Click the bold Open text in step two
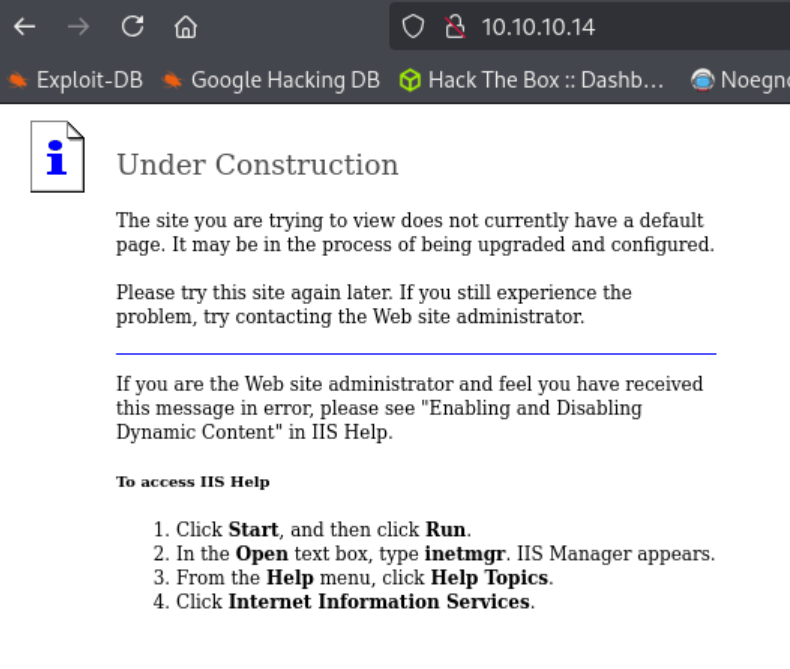Viewport: 790px width, 669px height. [262, 553]
